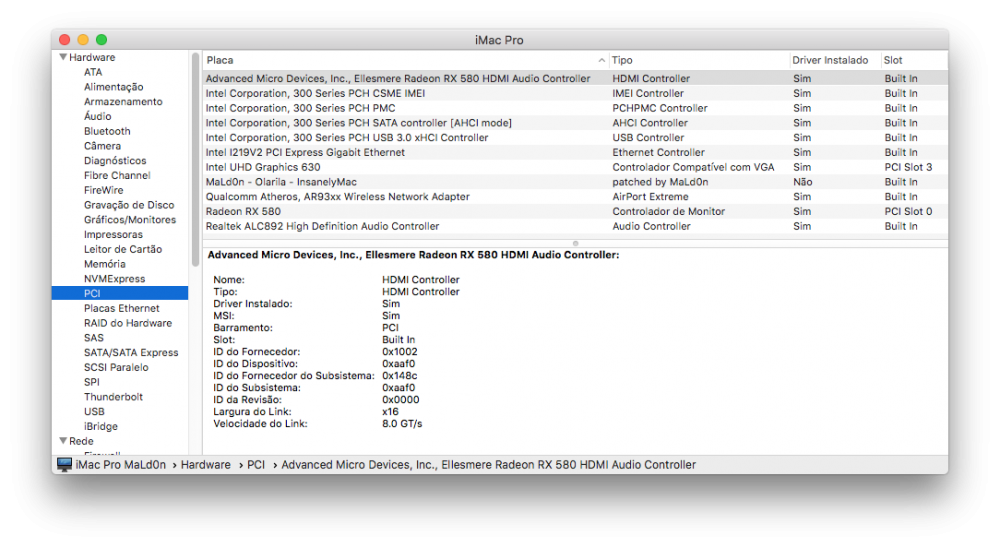Select the 300 Series PCH CSME IMEI row
This screenshot has height=548, width=1000.
pyautogui.click(x=575, y=93)
